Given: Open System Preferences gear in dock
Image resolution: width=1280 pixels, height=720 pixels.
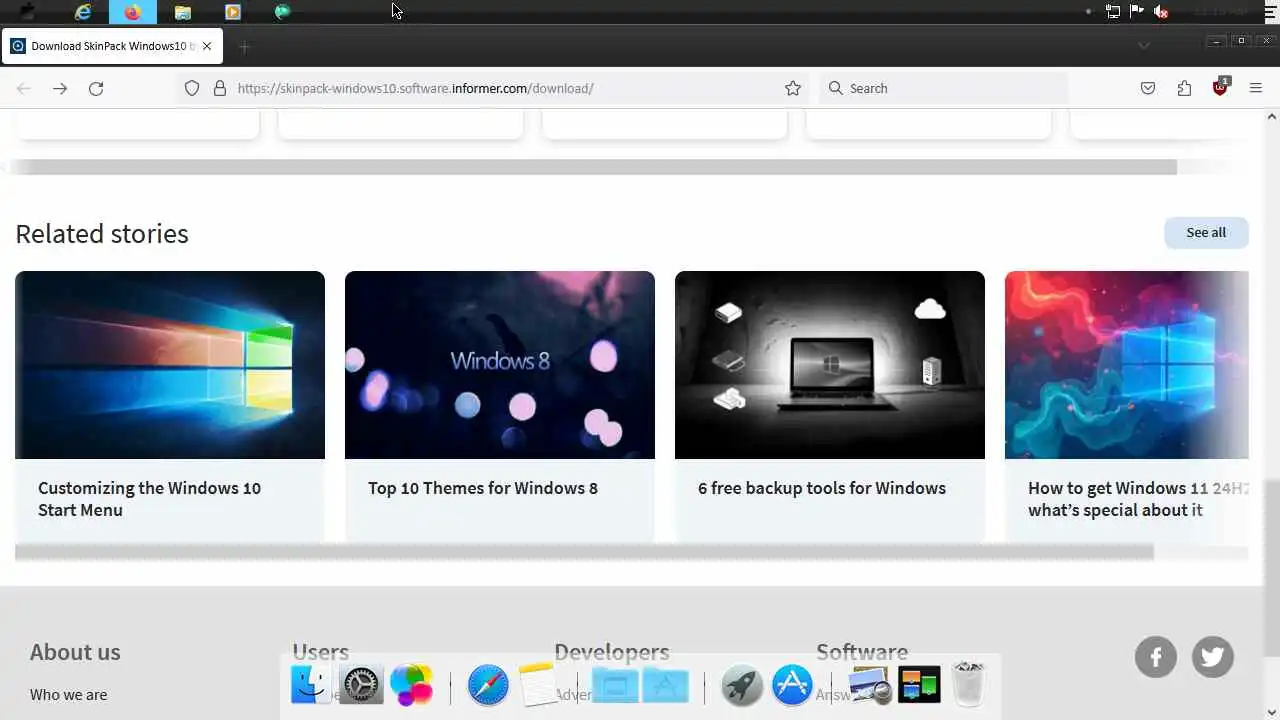Looking at the screenshot, I should (x=361, y=685).
